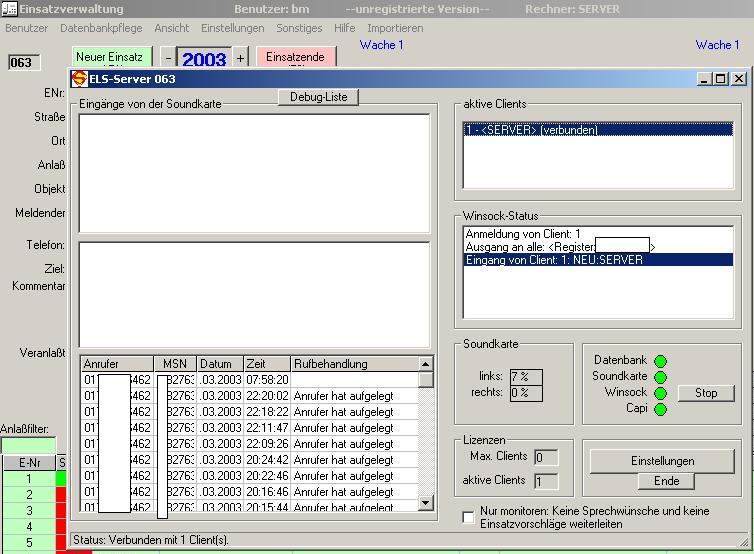Screen dimensions: 754x554
Task: Increase the year with plus button
Action: [x=240, y=59]
